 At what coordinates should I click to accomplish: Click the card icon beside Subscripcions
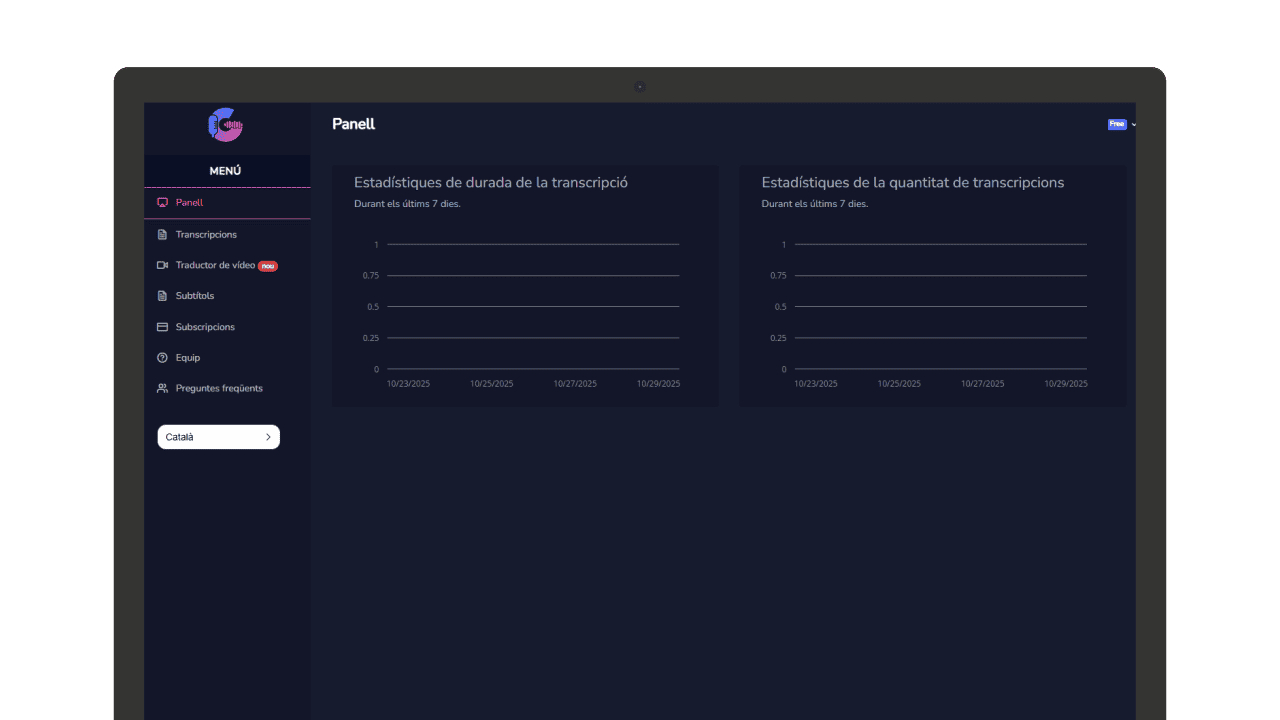(x=162, y=327)
